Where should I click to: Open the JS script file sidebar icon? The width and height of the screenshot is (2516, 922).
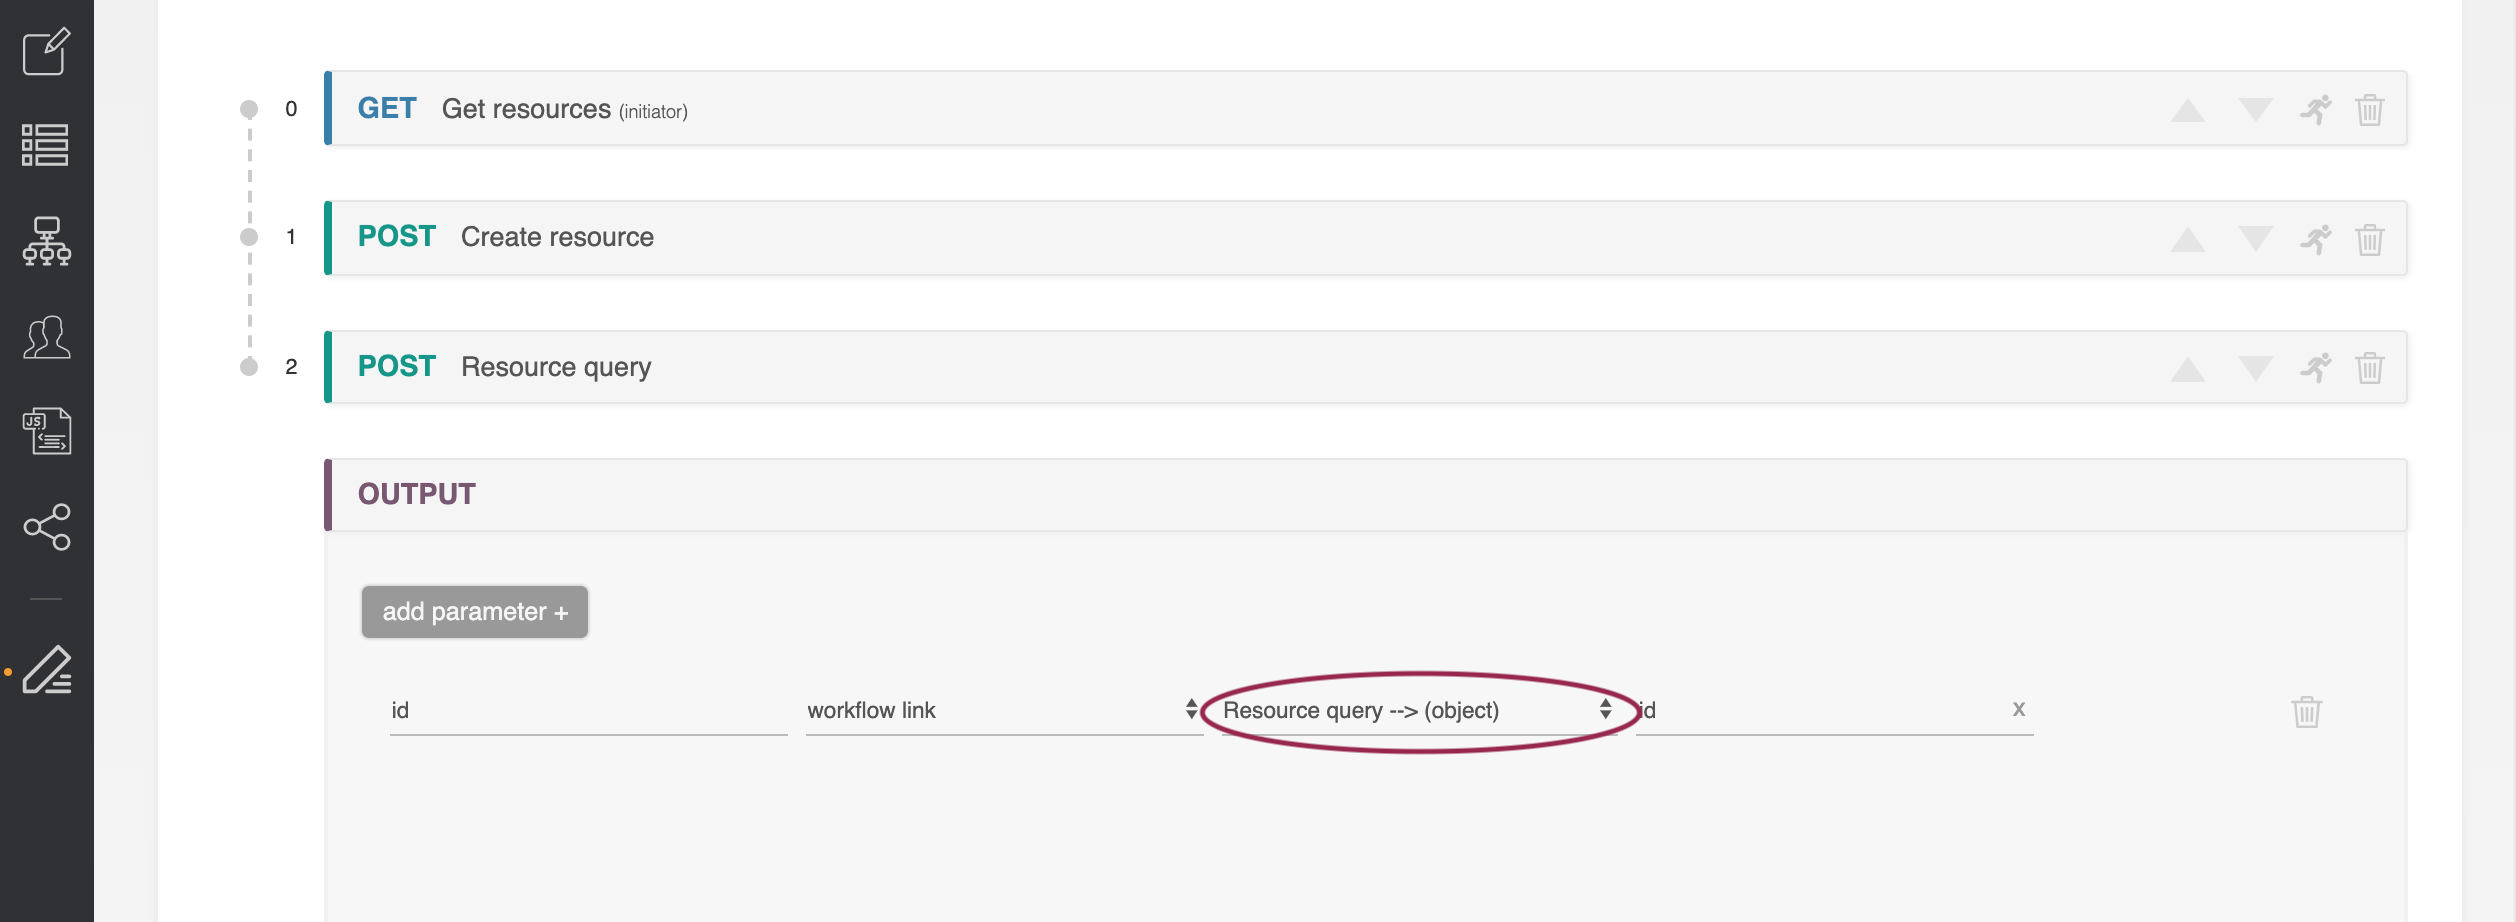pyautogui.click(x=46, y=431)
